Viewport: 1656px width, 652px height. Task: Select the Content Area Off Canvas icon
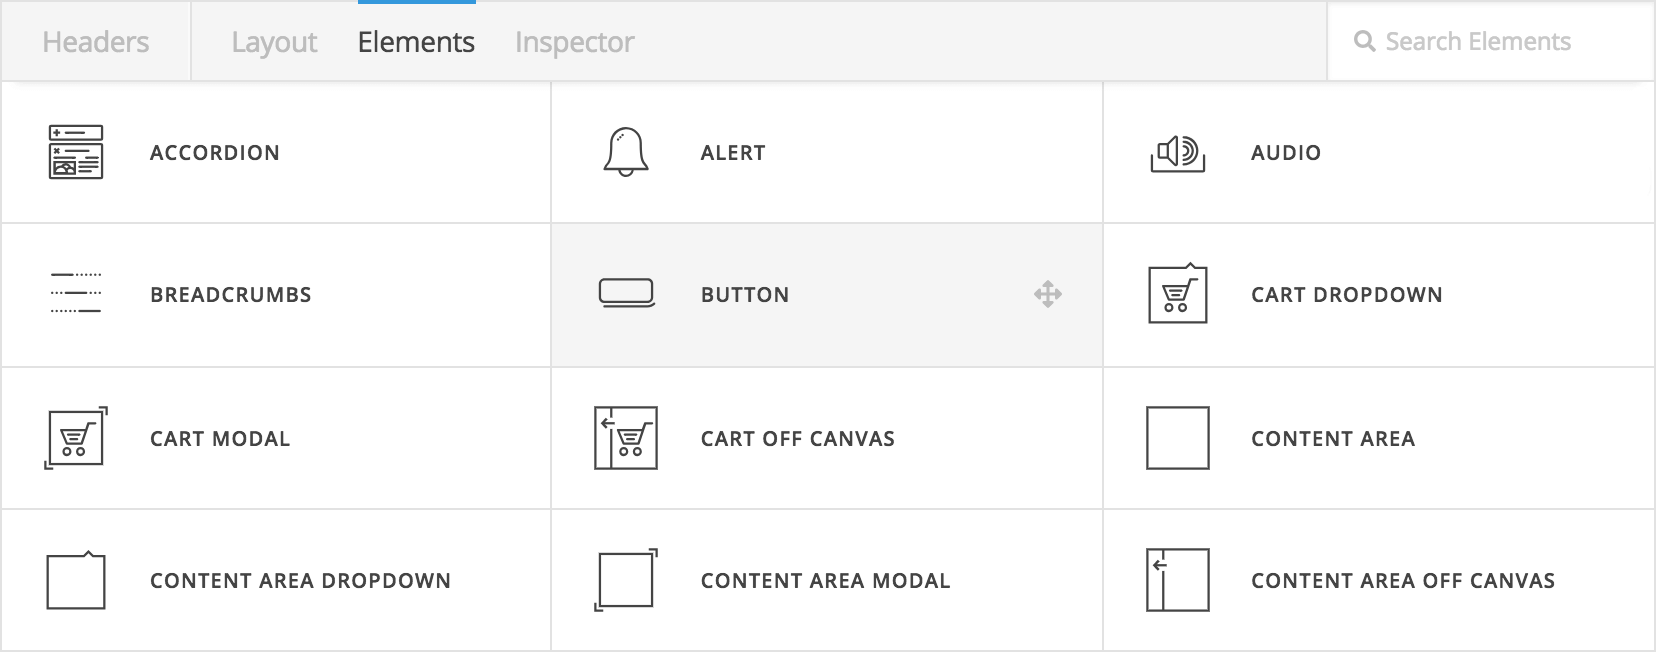click(x=1177, y=580)
